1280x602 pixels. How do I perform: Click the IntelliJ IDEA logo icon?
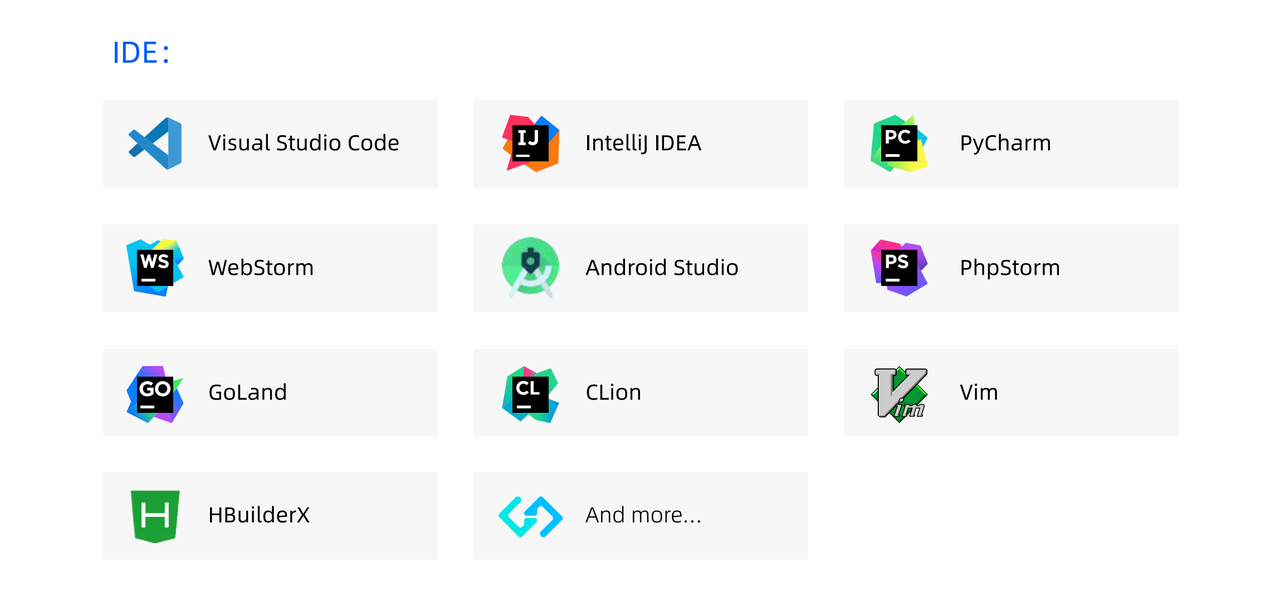pyautogui.click(x=531, y=143)
